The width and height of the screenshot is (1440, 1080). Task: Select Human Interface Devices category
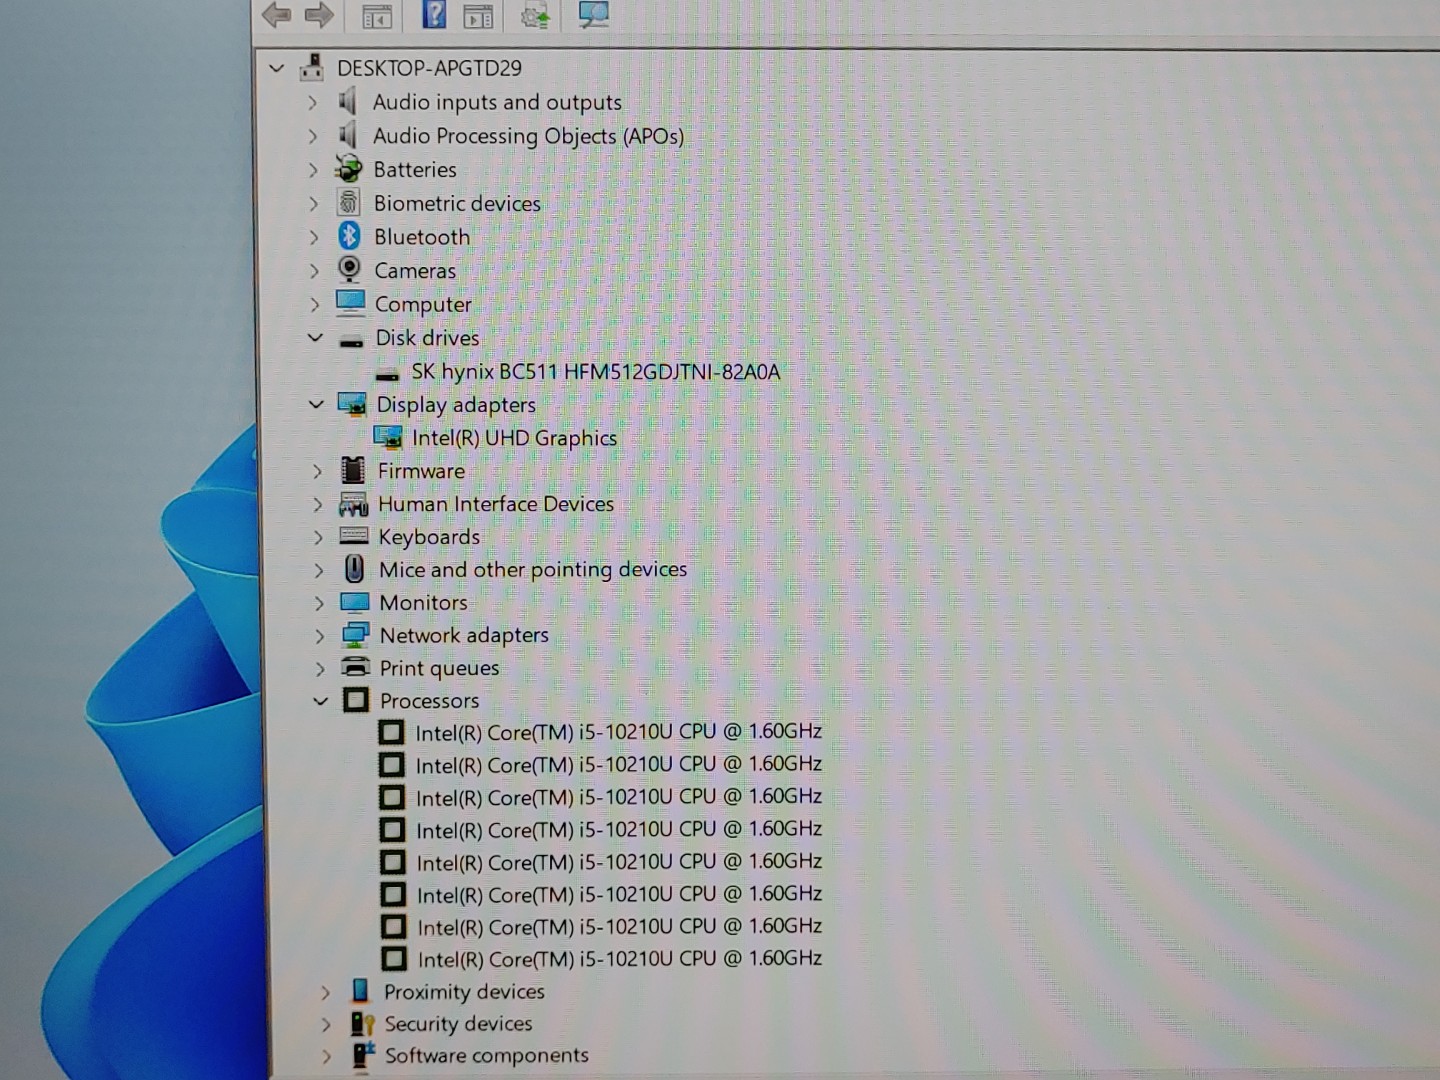[495, 504]
